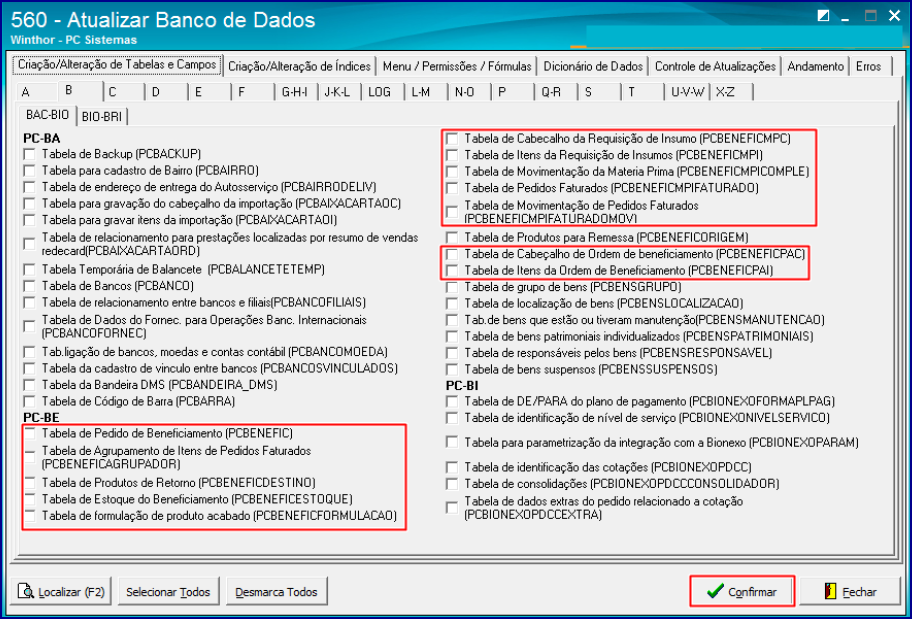912x619 pixels.
Task: Tick Tabela de Produtos de Retorno (PCBENEFICDESTINO)
Action: pos(29,483)
